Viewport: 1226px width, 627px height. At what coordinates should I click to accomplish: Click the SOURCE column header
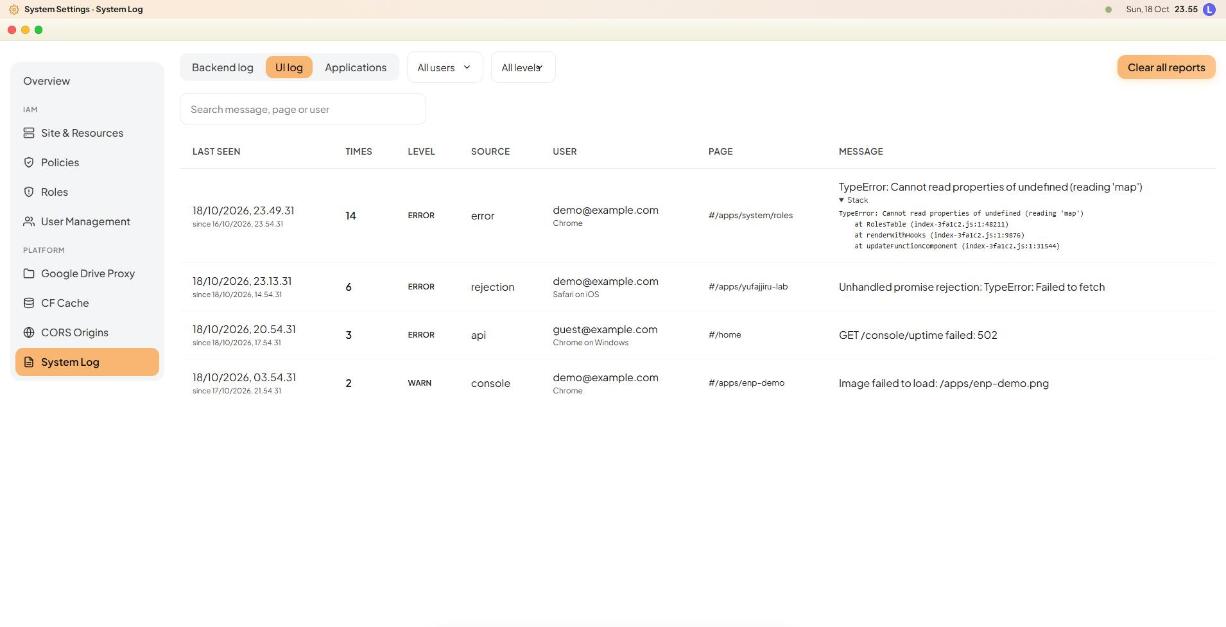(x=490, y=152)
